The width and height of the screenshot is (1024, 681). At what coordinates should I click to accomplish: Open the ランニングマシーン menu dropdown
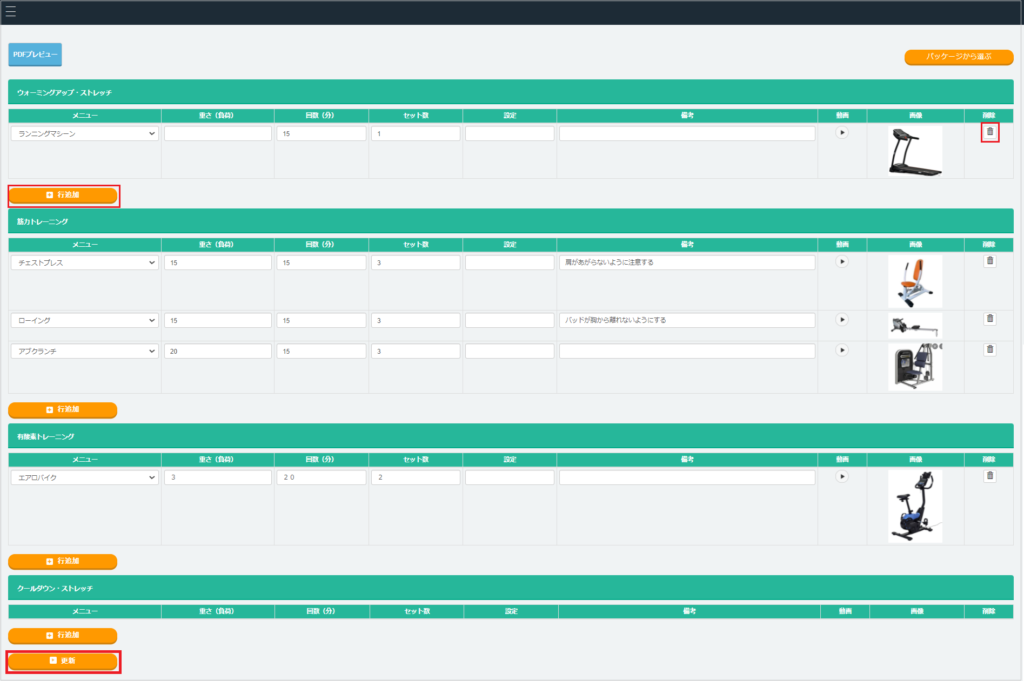point(85,133)
